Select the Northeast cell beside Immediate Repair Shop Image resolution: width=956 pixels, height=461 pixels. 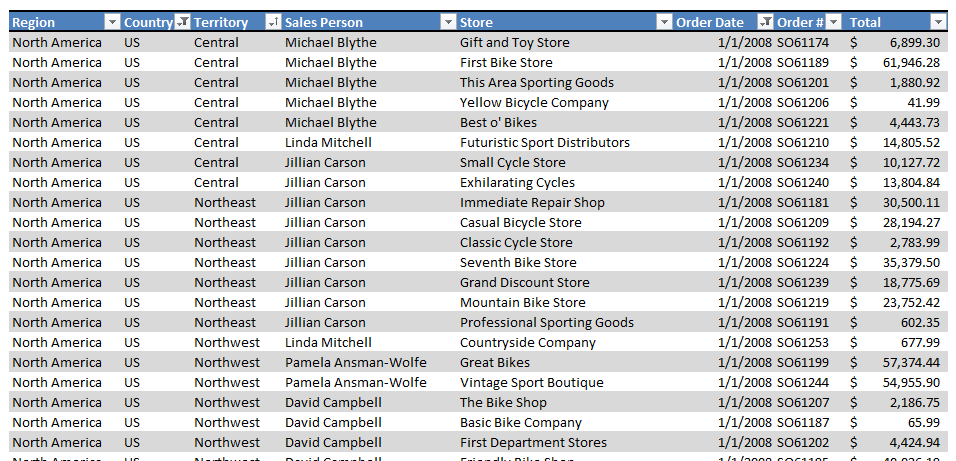tap(237, 202)
